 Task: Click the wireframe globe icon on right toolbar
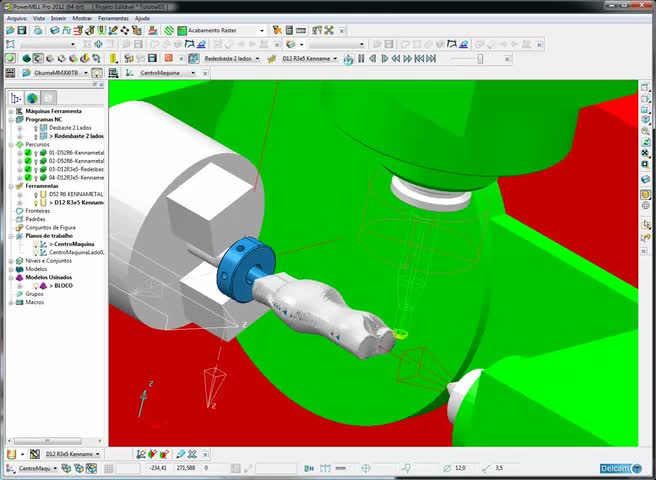(x=645, y=205)
